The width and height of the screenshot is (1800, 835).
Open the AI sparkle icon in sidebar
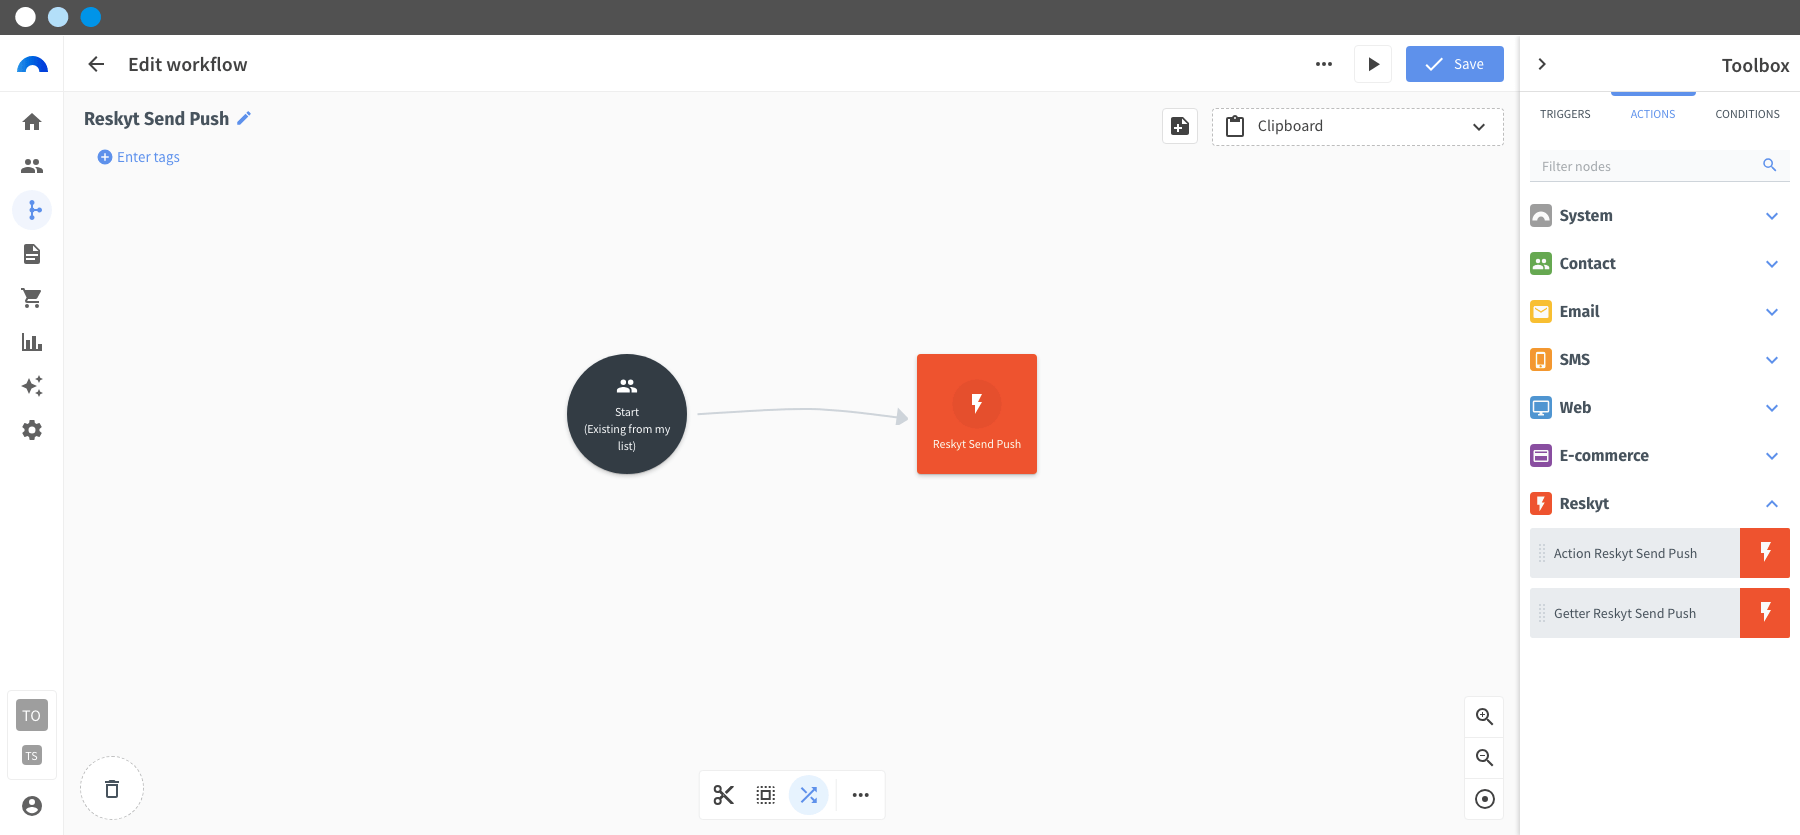pos(32,386)
